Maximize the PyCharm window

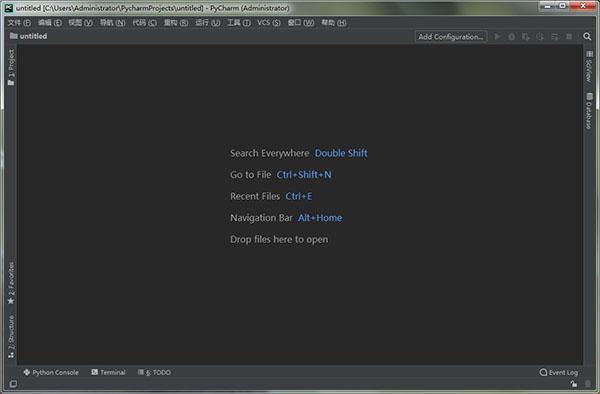point(562,6)
